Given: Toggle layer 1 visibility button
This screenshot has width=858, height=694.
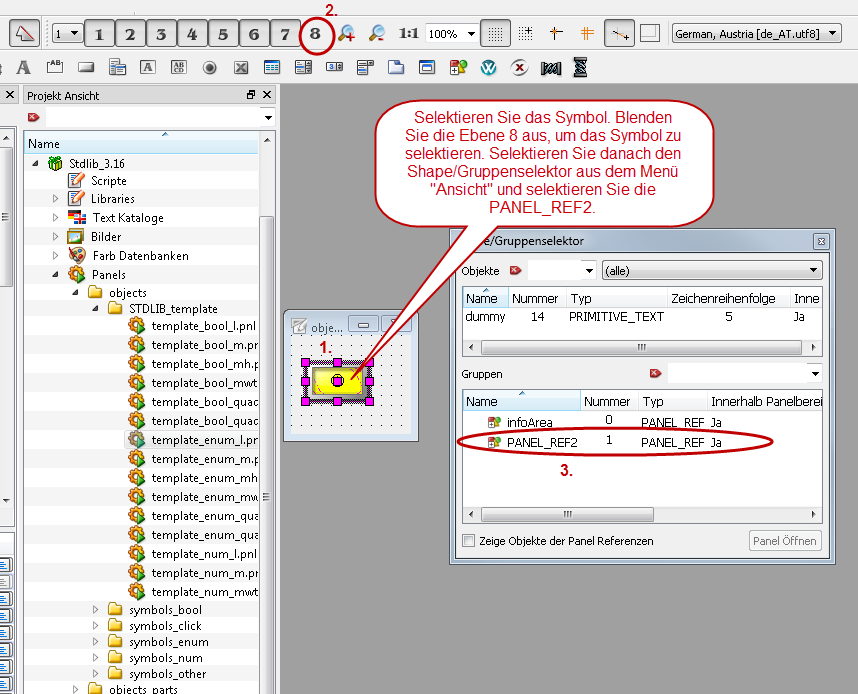Looking at the screenshot, I should (x=98, y=34).
